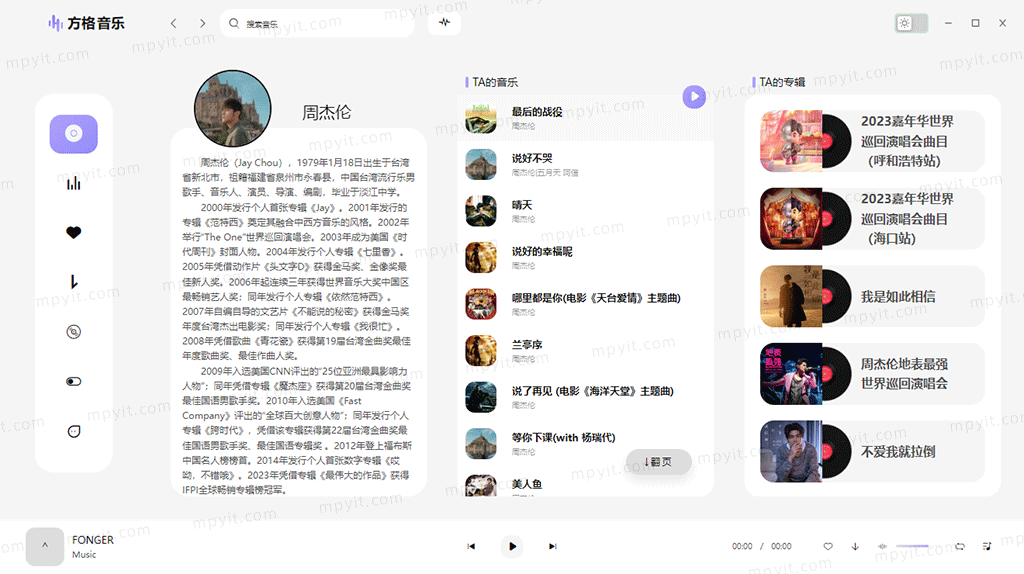Click the 兰亭序 cover thumbnail

pos(481,351)
